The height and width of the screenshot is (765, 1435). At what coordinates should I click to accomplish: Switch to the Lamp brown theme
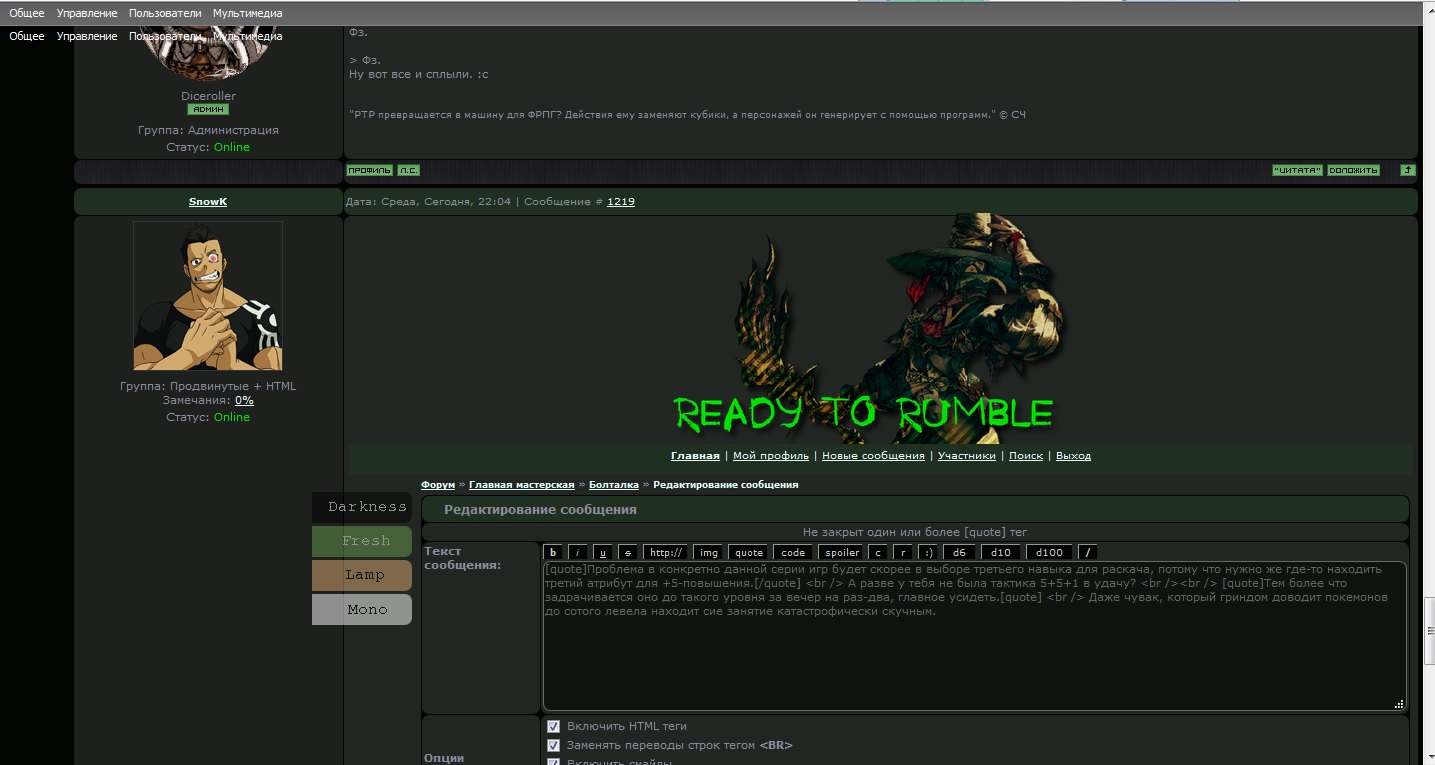pyautogui.click(x=362, y=575)
